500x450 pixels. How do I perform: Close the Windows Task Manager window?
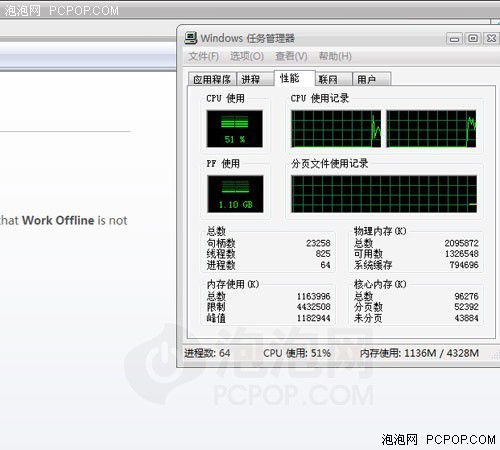tap(491, 39)
